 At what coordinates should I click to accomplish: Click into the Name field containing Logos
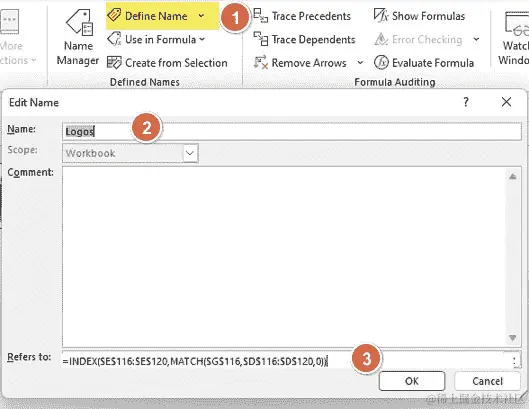click(292, 131)
